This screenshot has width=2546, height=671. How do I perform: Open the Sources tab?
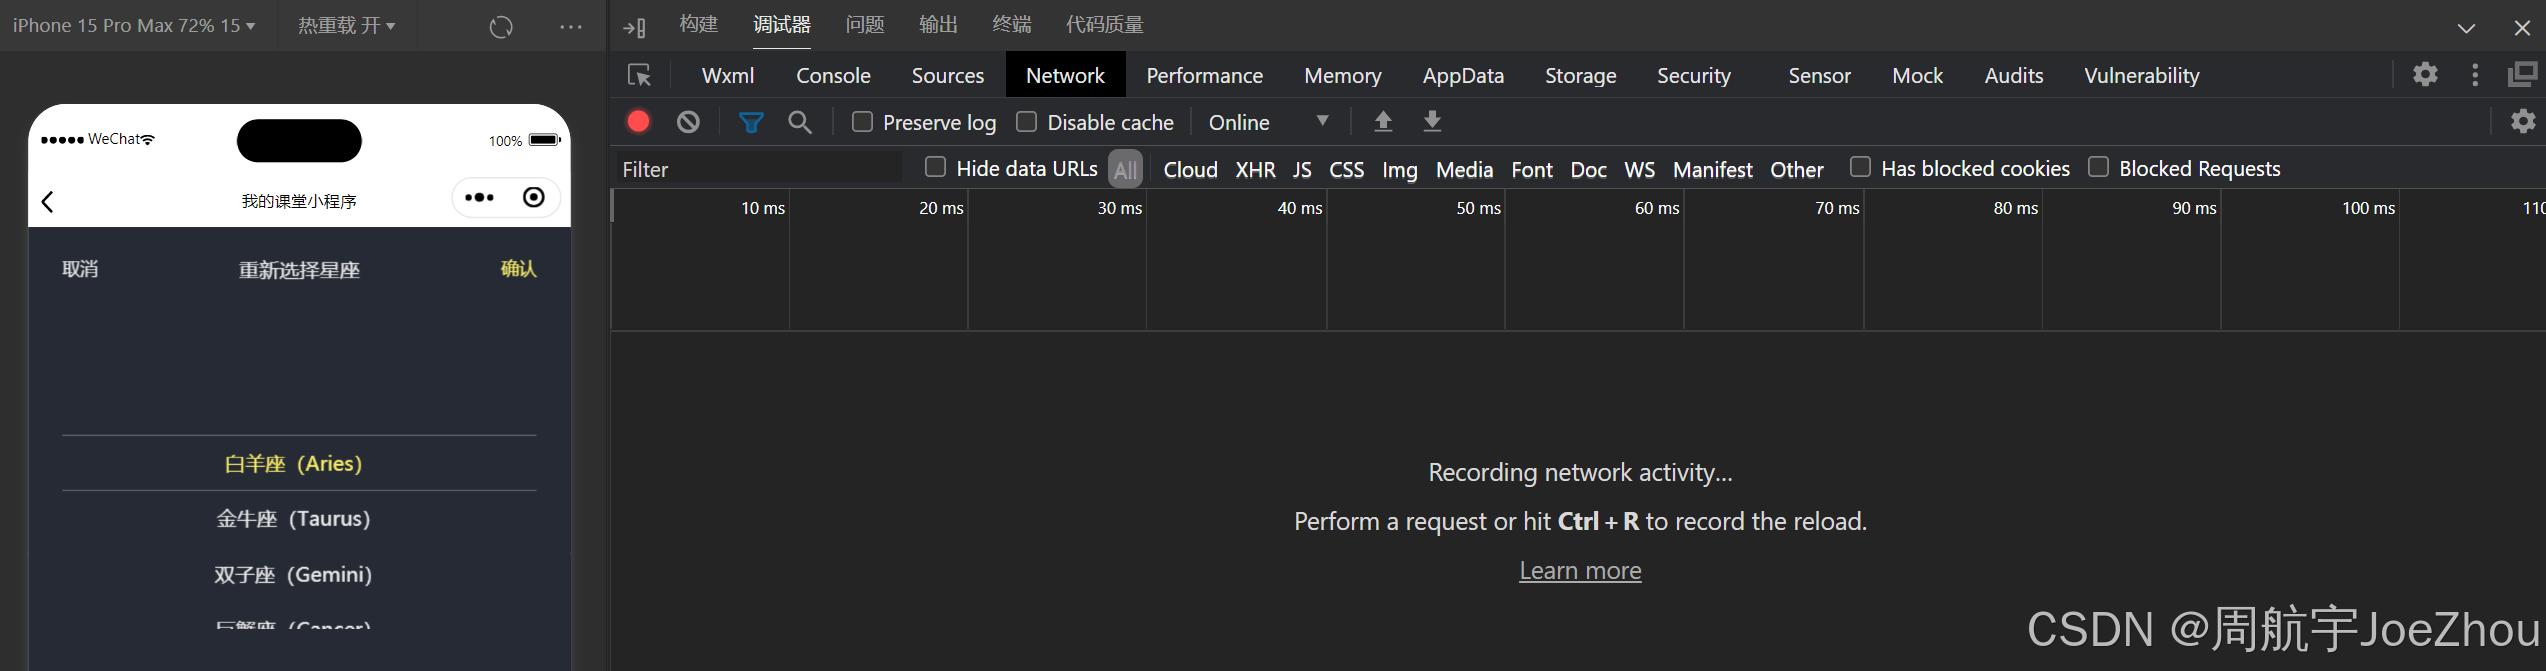(947, 76)
